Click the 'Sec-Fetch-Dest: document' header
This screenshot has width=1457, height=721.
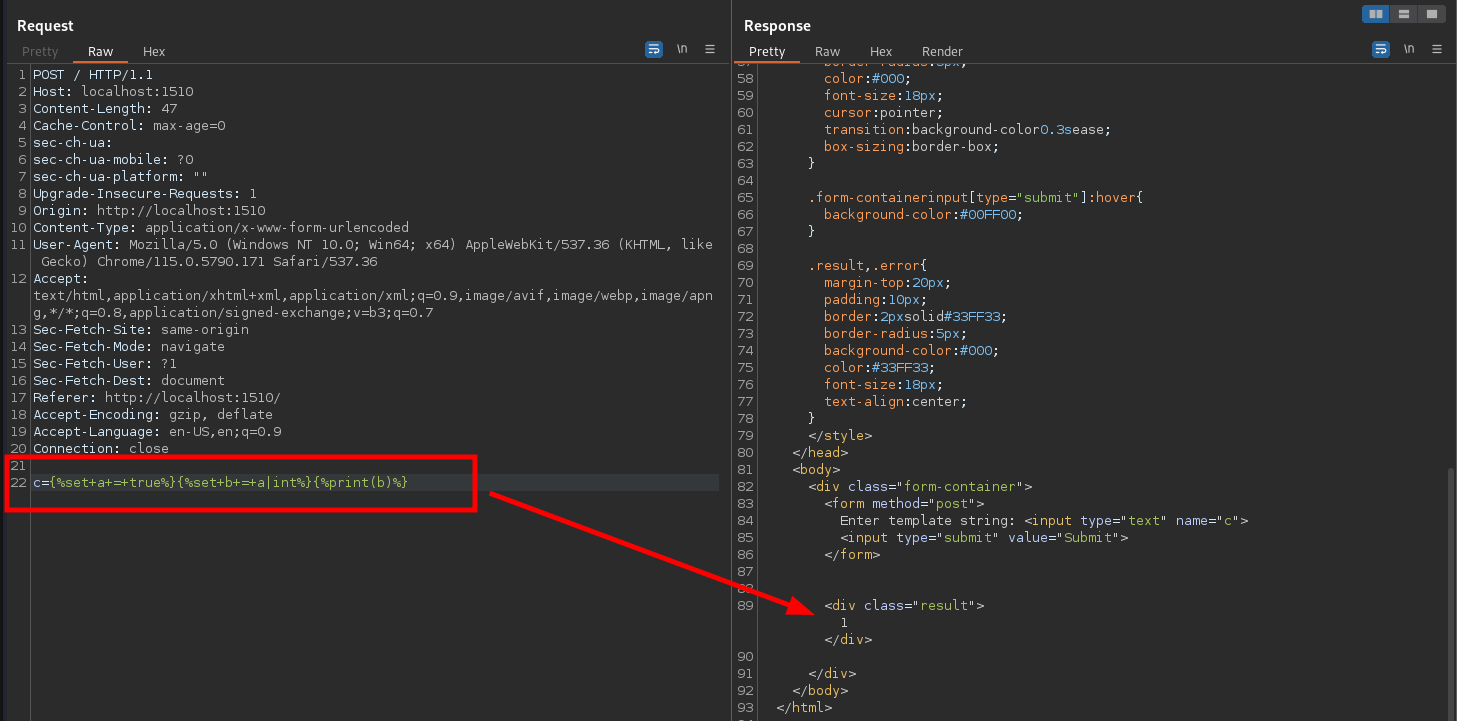[129, 380]
